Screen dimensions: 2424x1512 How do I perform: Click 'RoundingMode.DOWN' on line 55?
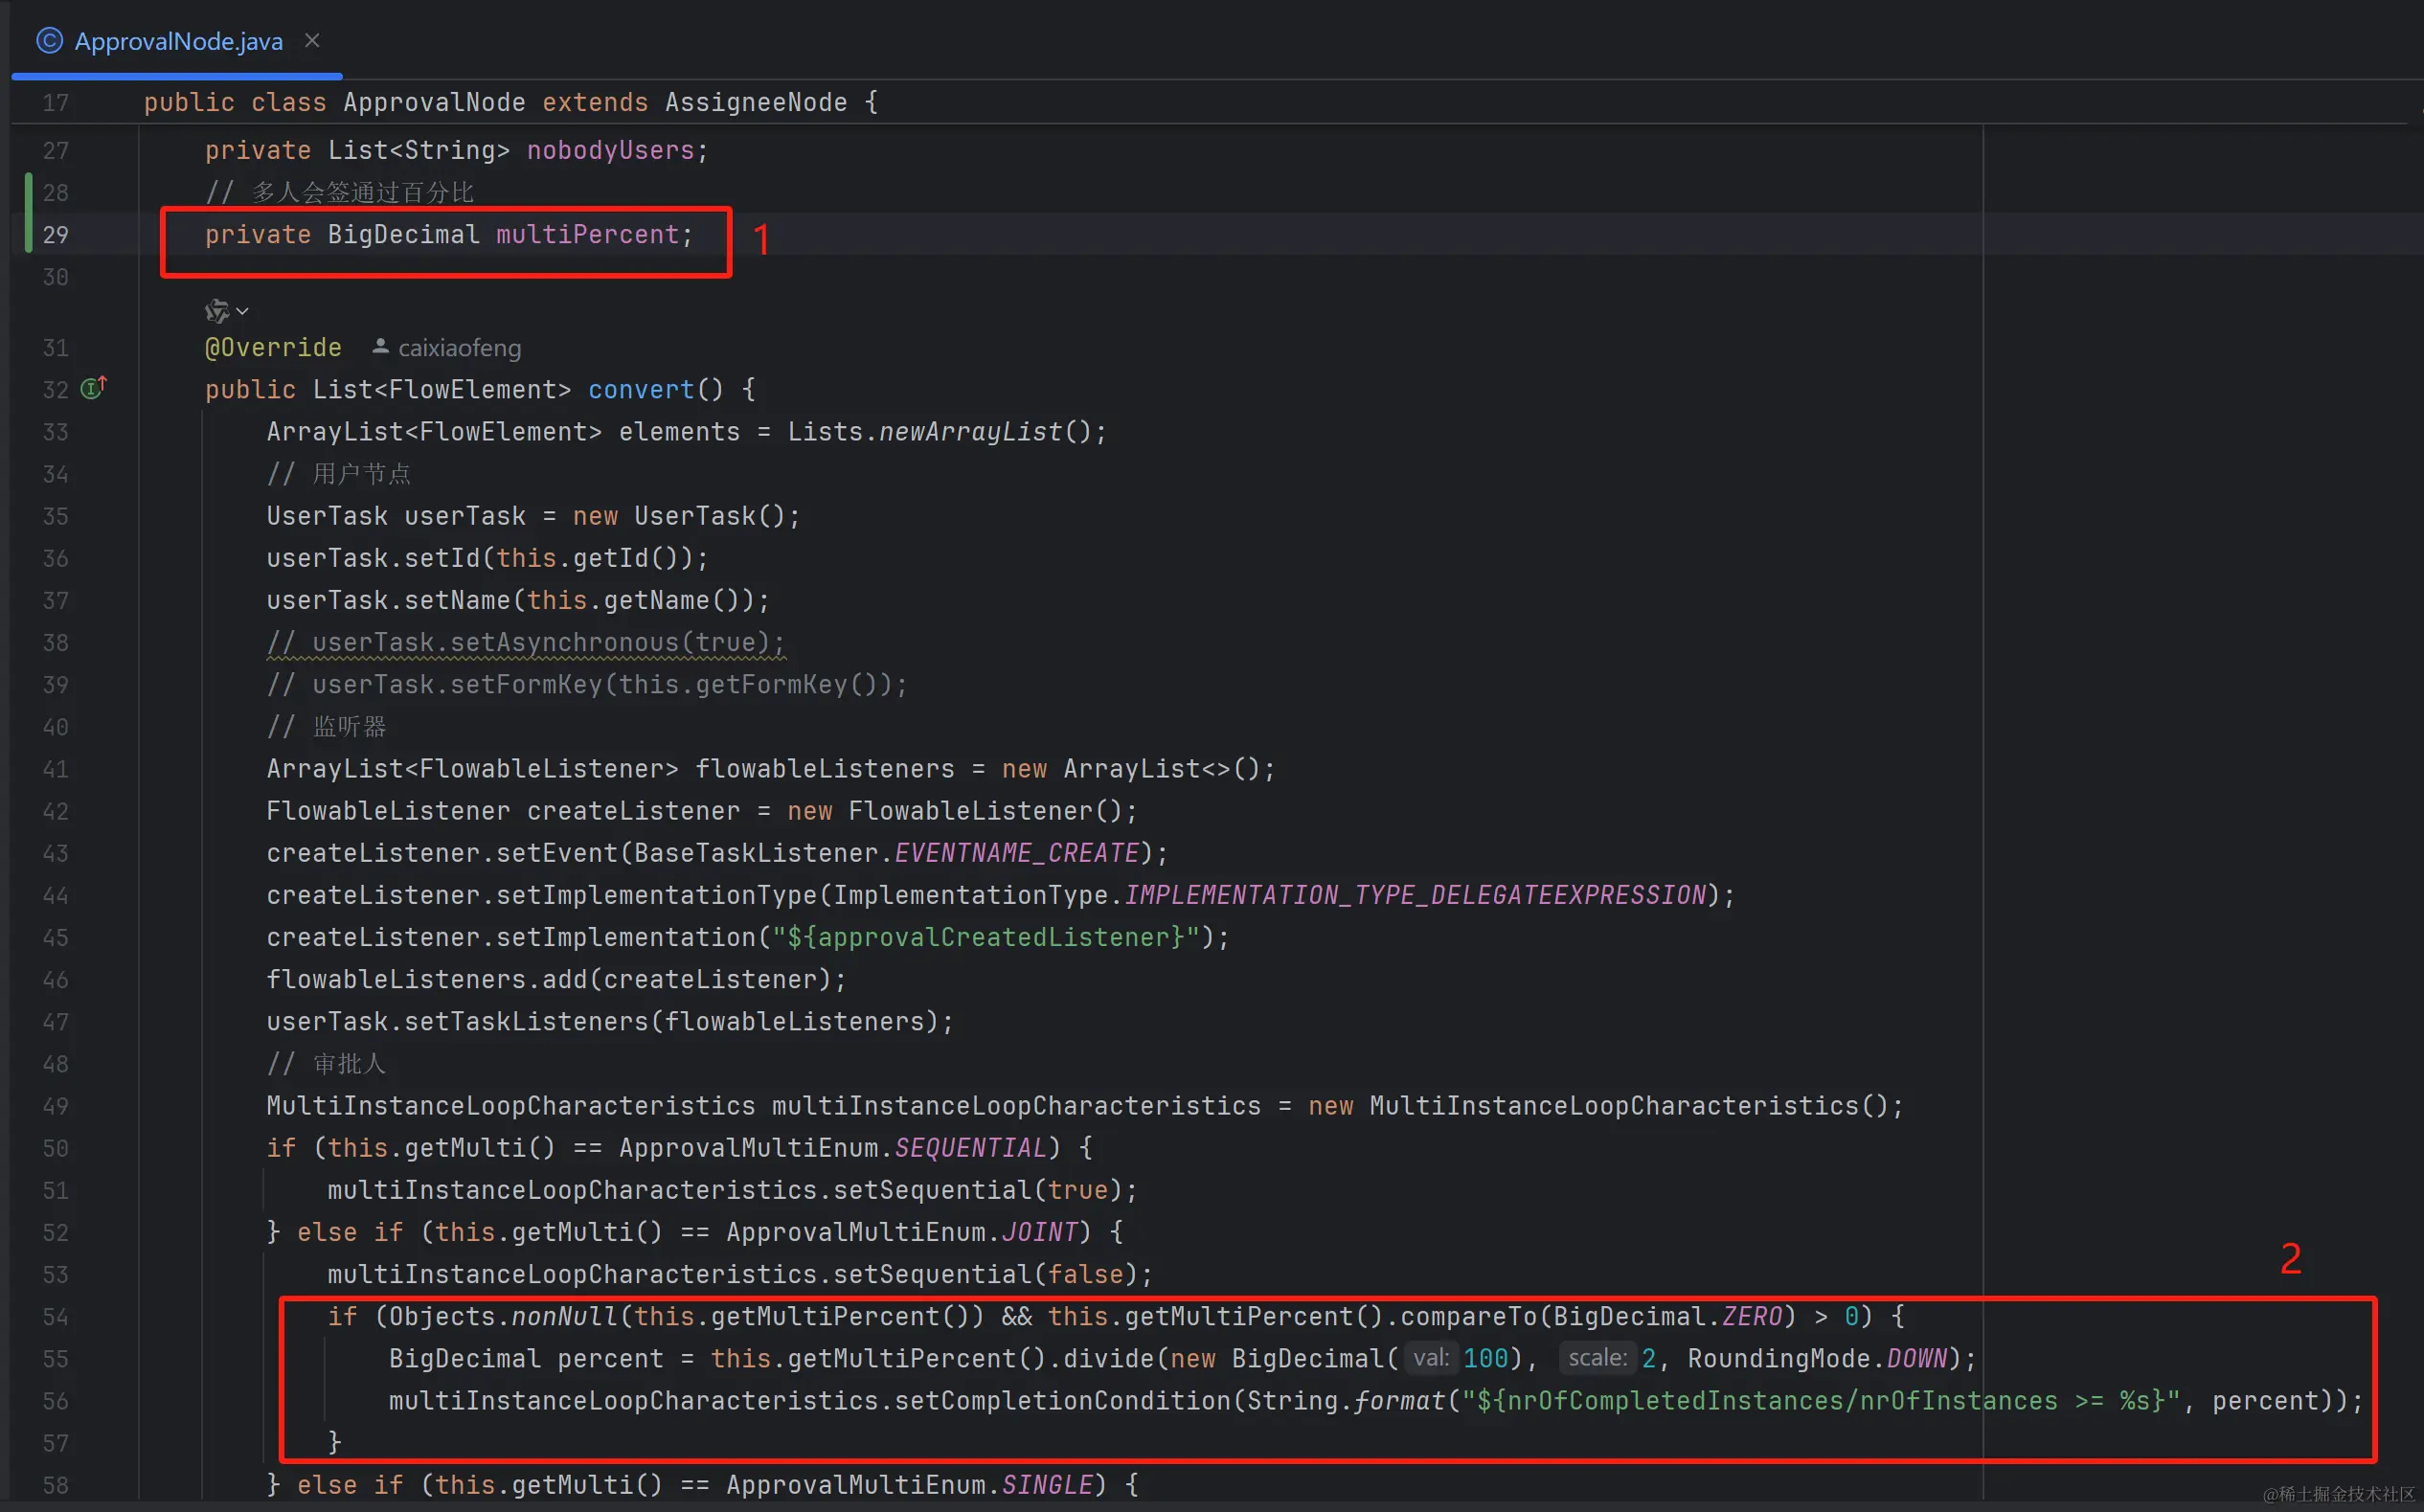click(1818, 1359)
